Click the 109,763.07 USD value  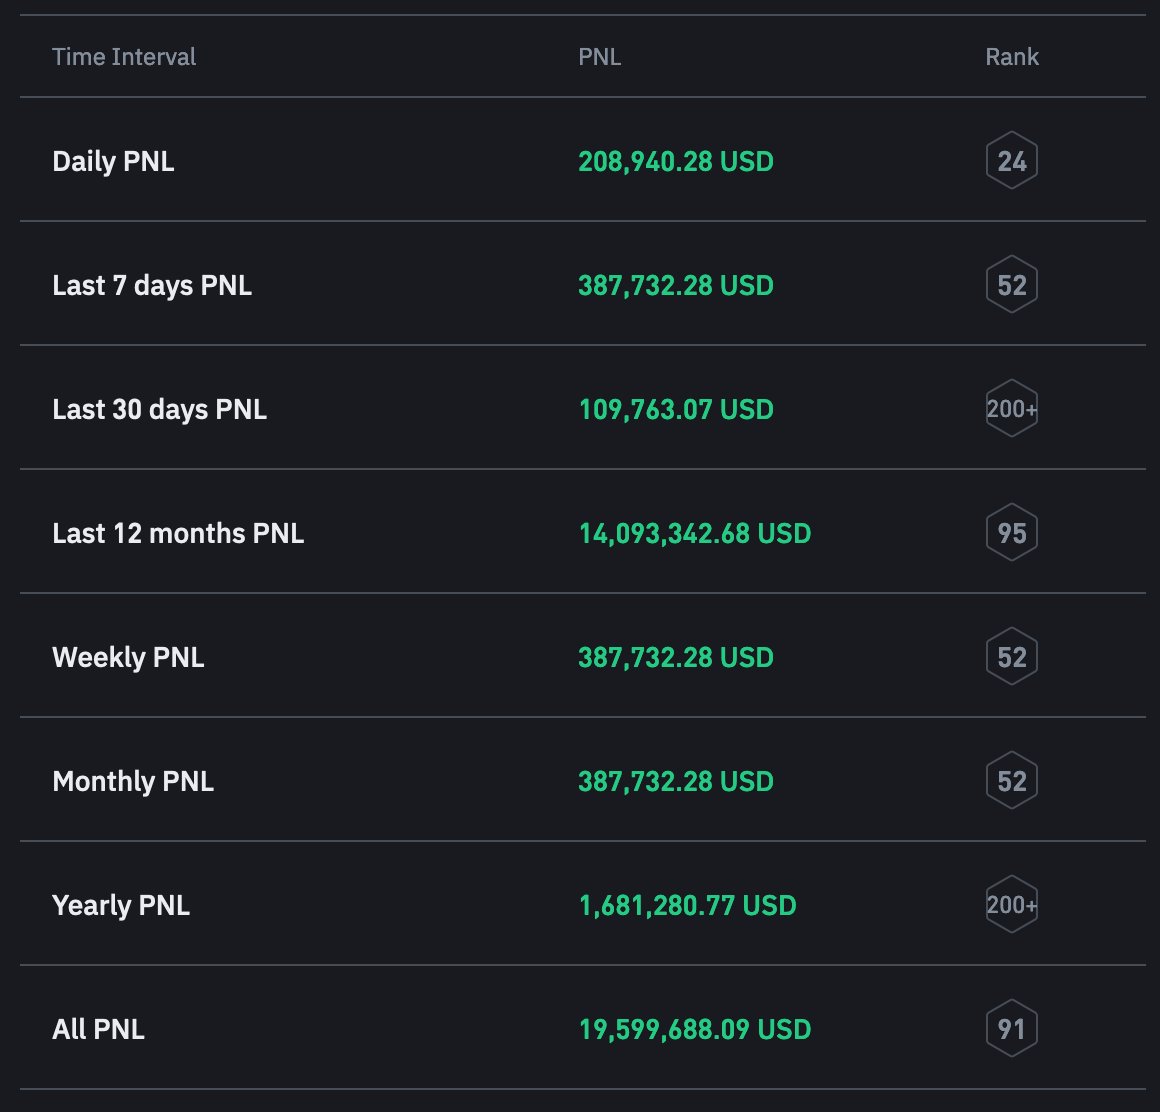point(675,409)
